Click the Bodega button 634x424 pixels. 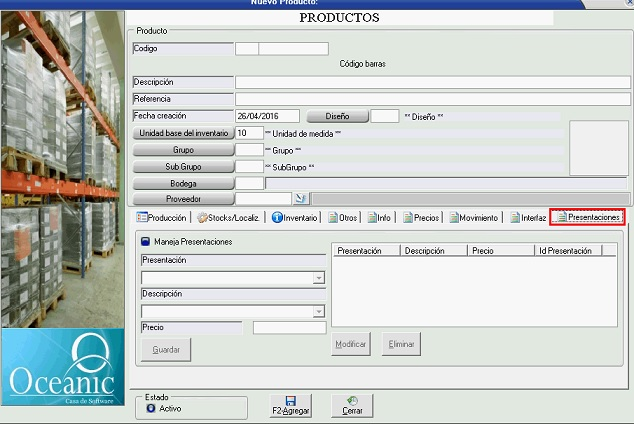tap(183, 184)
